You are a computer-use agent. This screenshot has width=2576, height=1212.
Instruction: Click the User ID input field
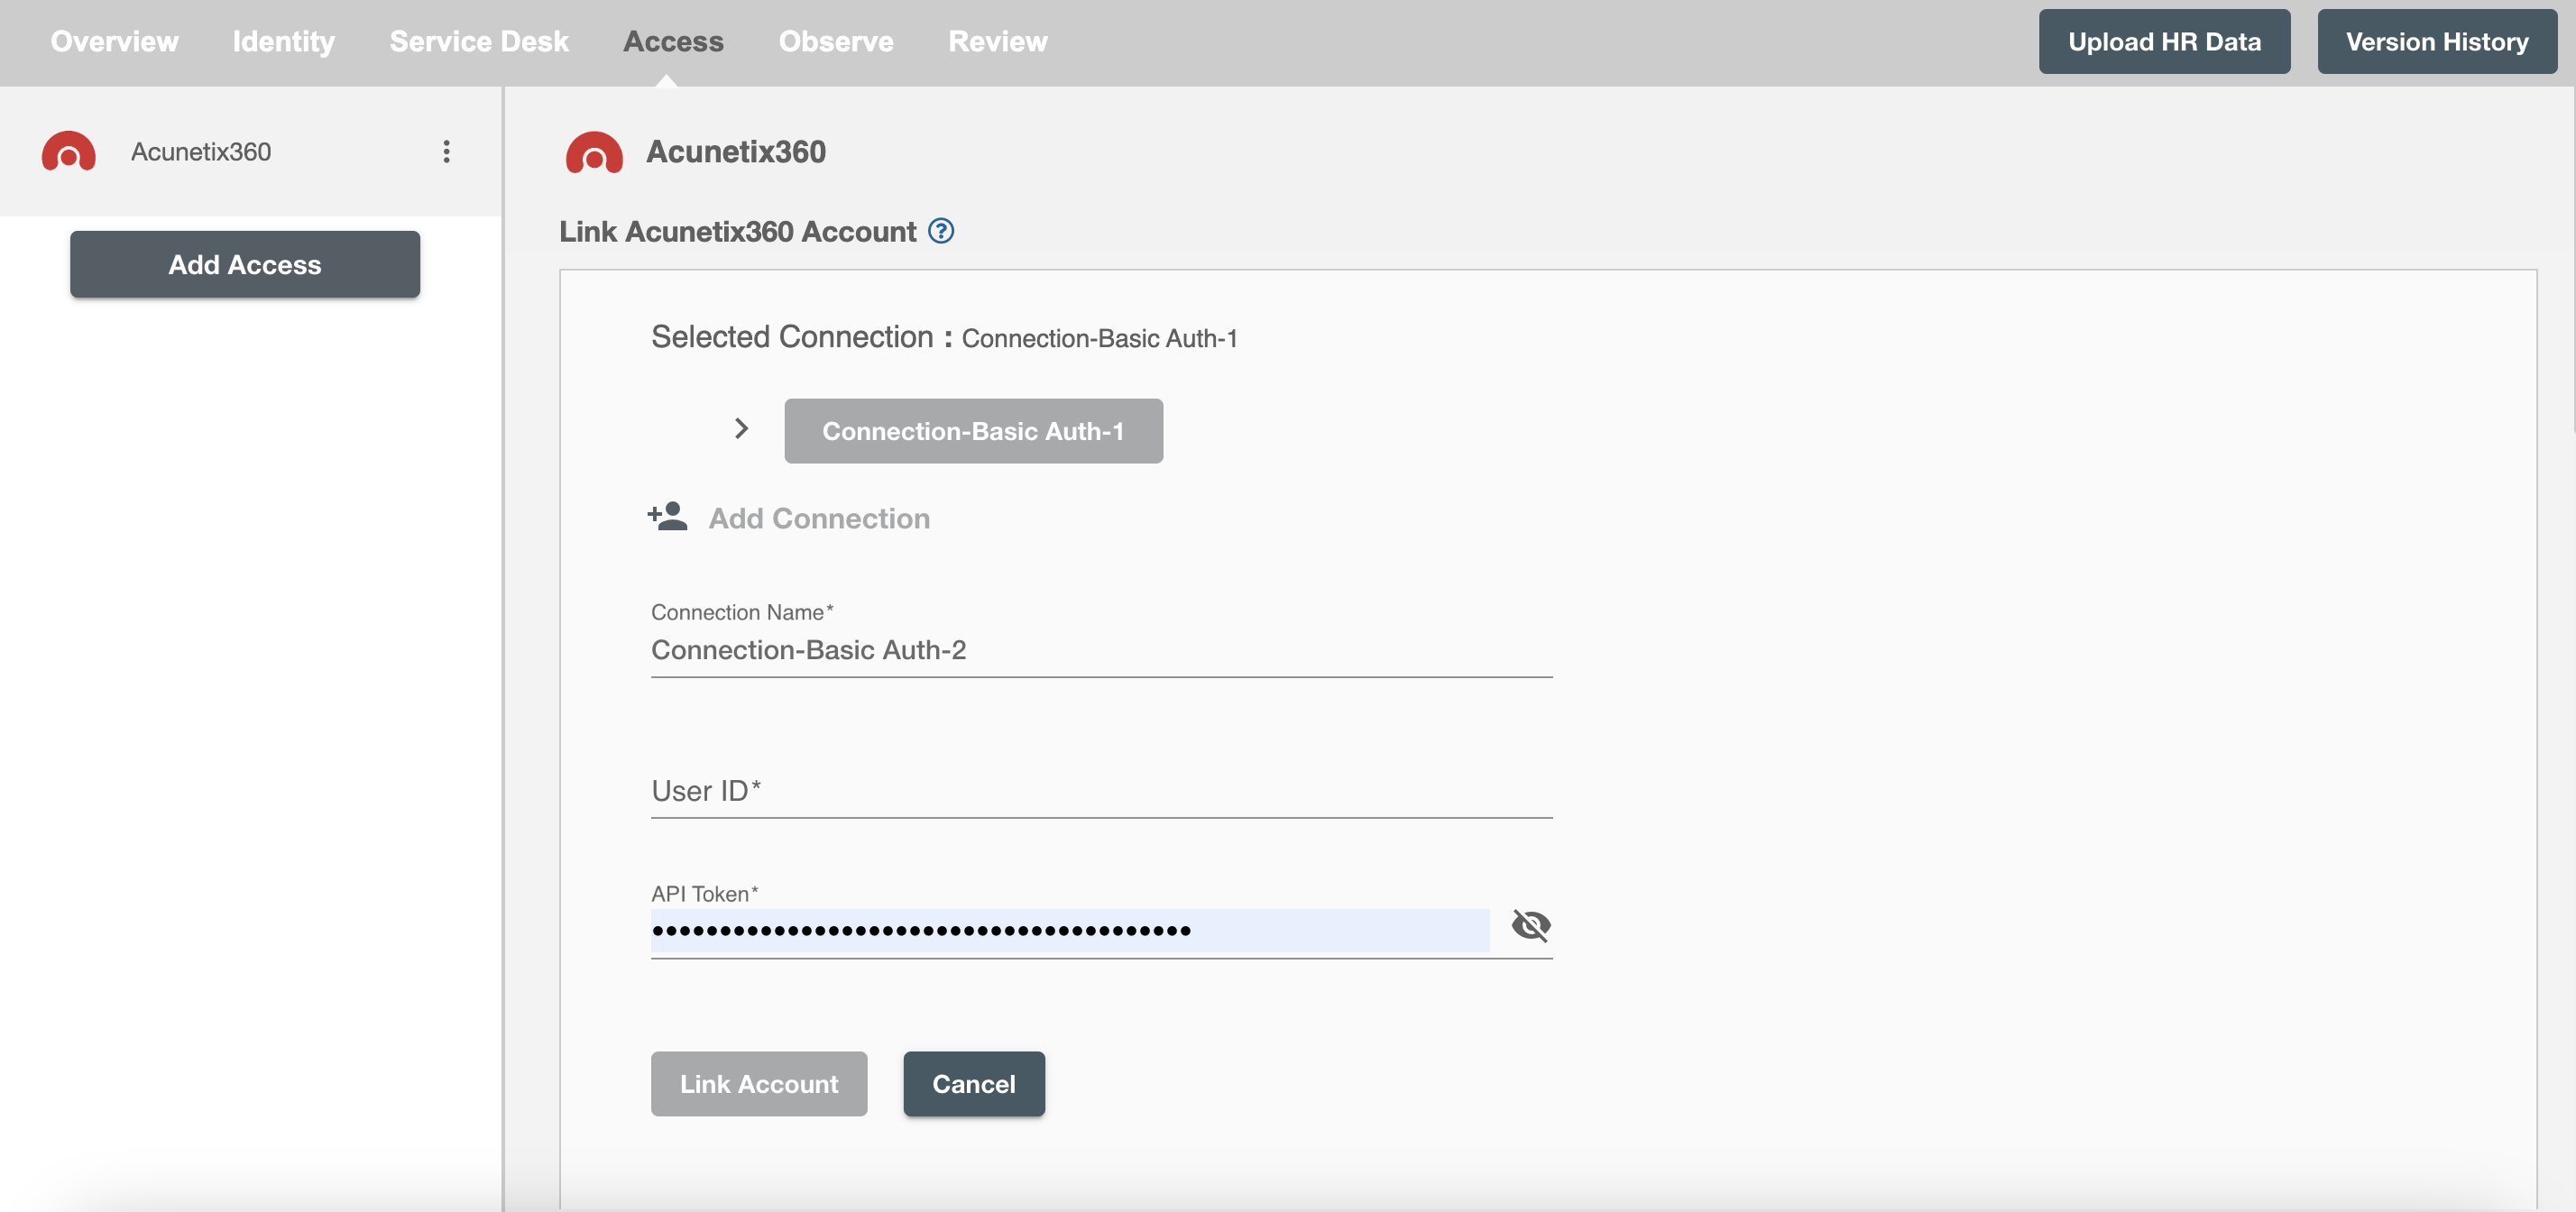(x=1100, y=790)
